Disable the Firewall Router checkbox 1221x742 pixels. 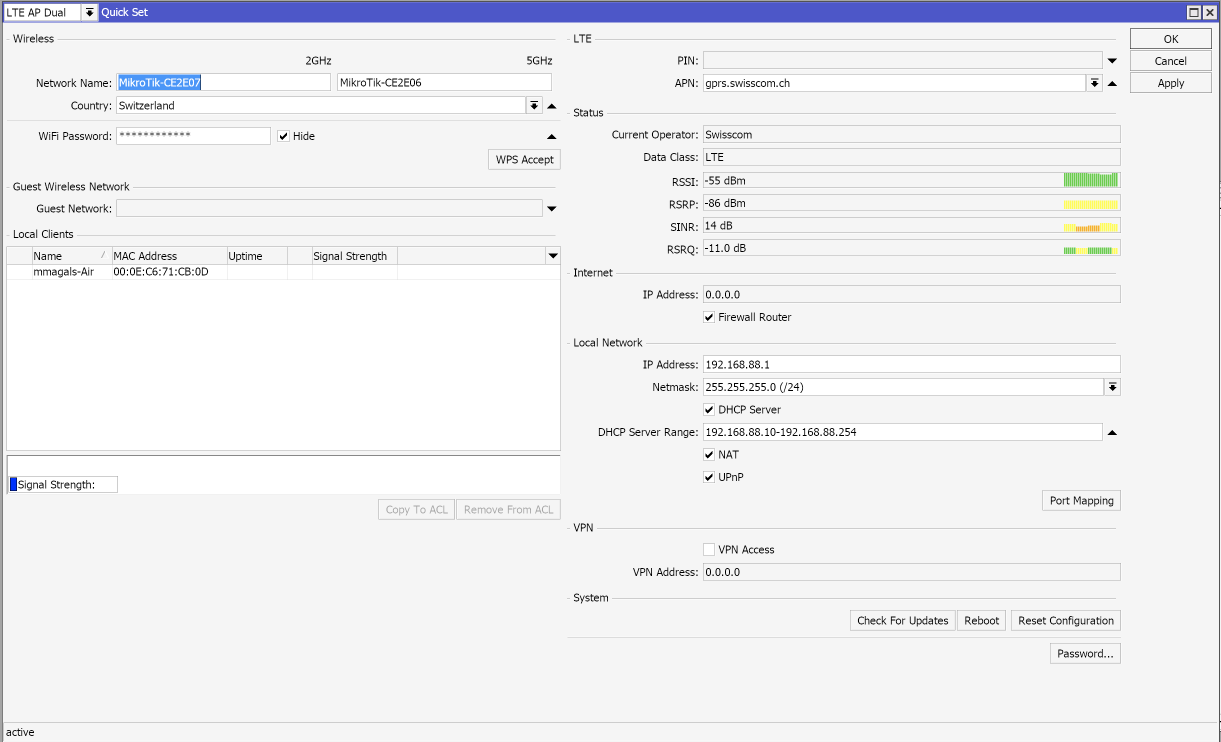(709, 317)
